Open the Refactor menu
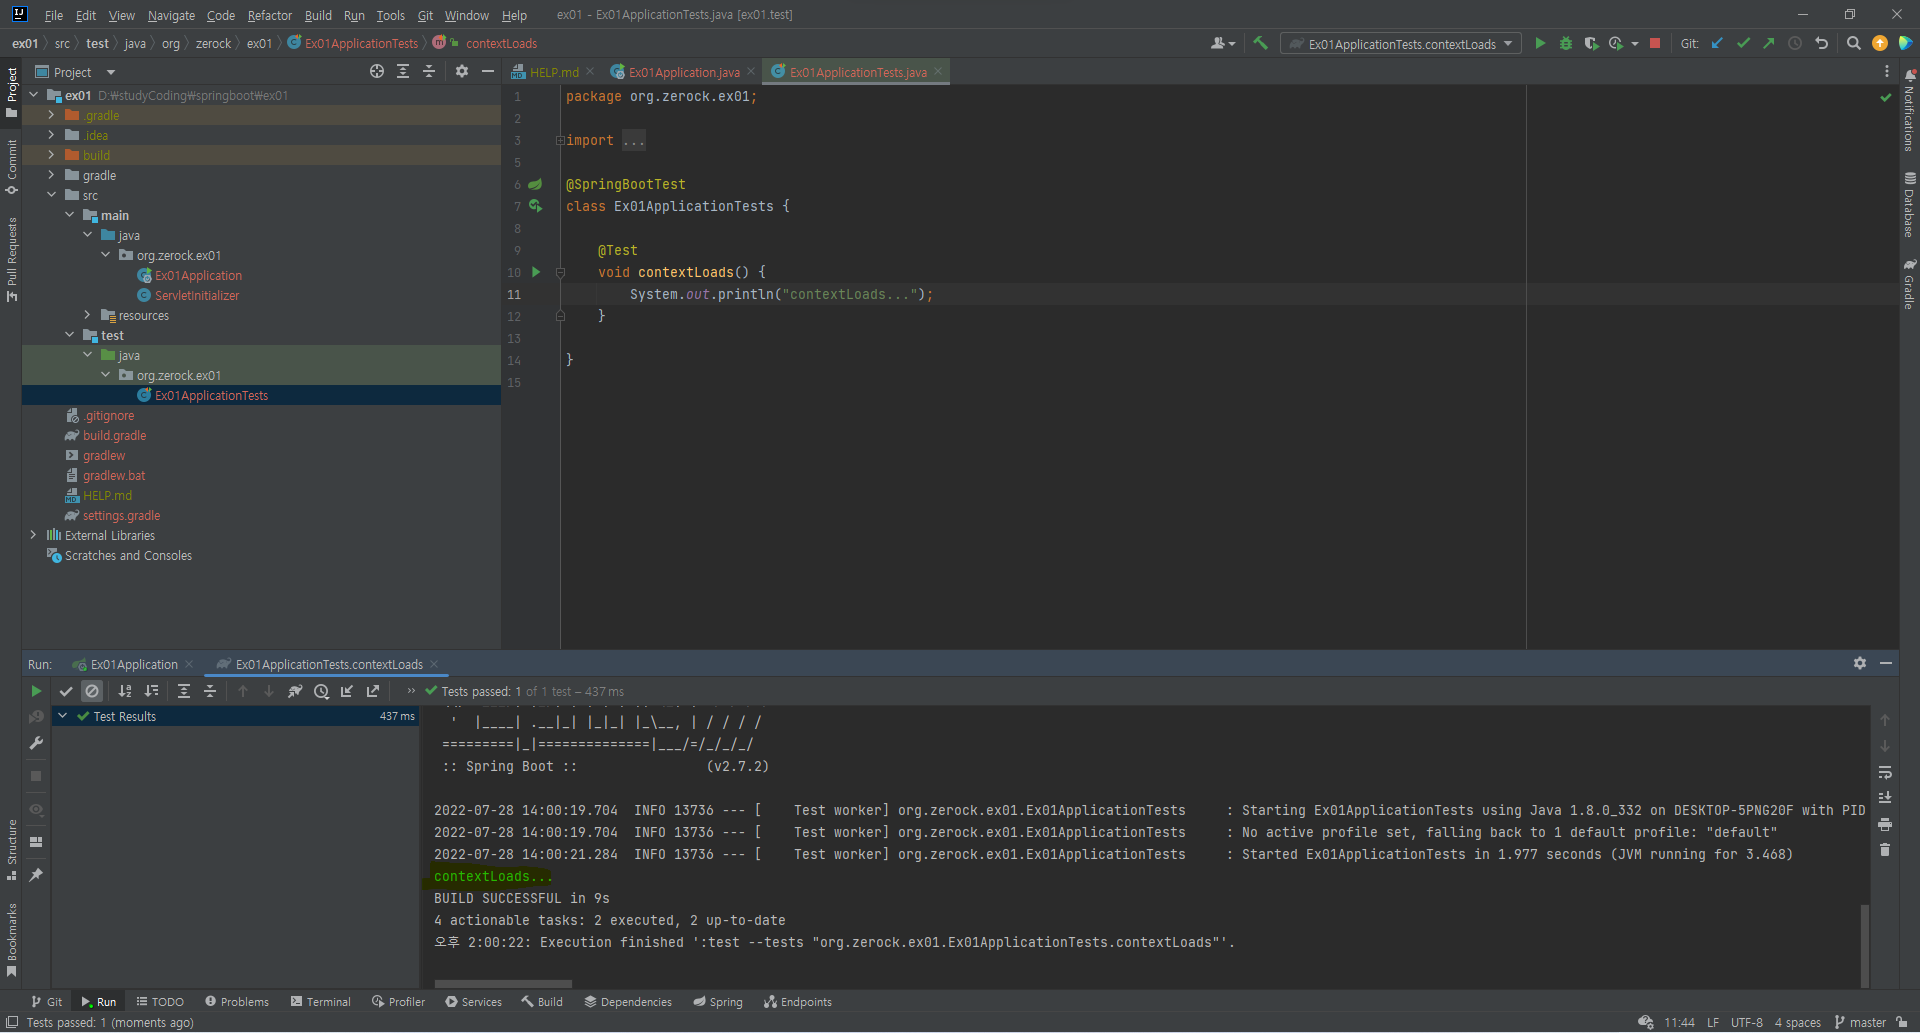The height and width of the screenshot is (1033, 1920). tap(269, 15)
